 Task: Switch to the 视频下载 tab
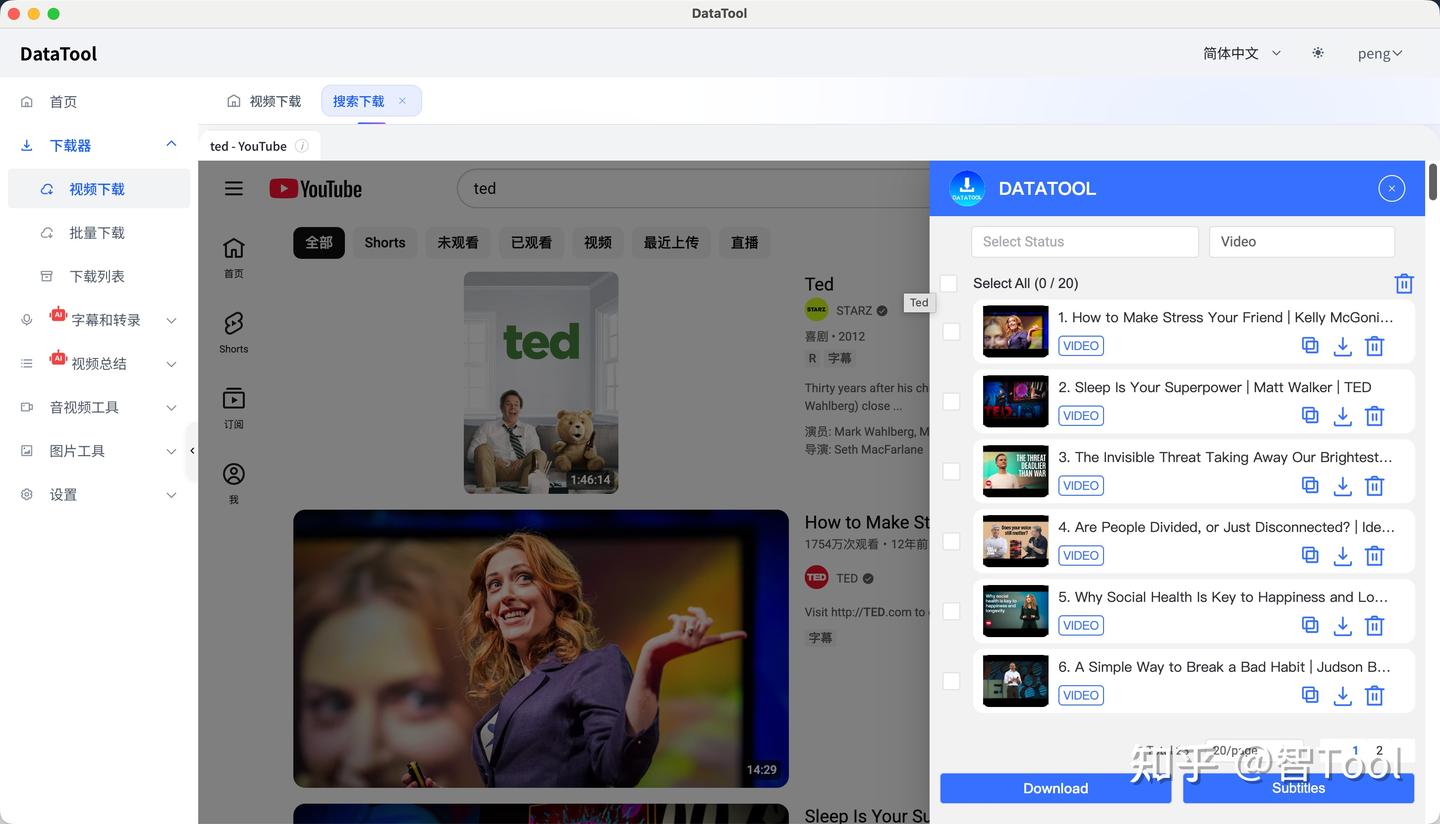pos(265,101)
